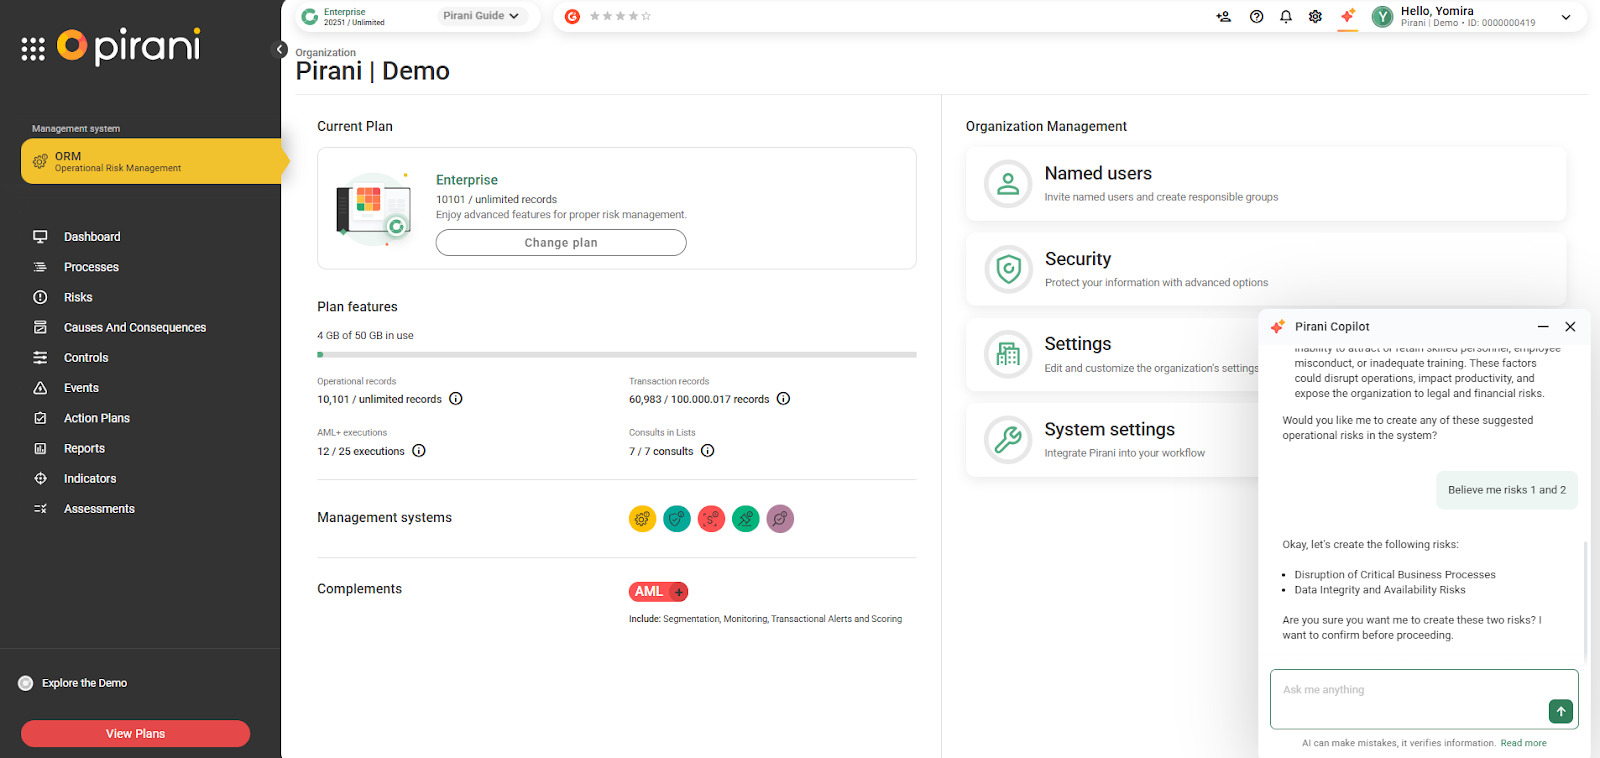Open the Security card
Viewport: 1600px width, 758px height.
[x=1266, y=269]
